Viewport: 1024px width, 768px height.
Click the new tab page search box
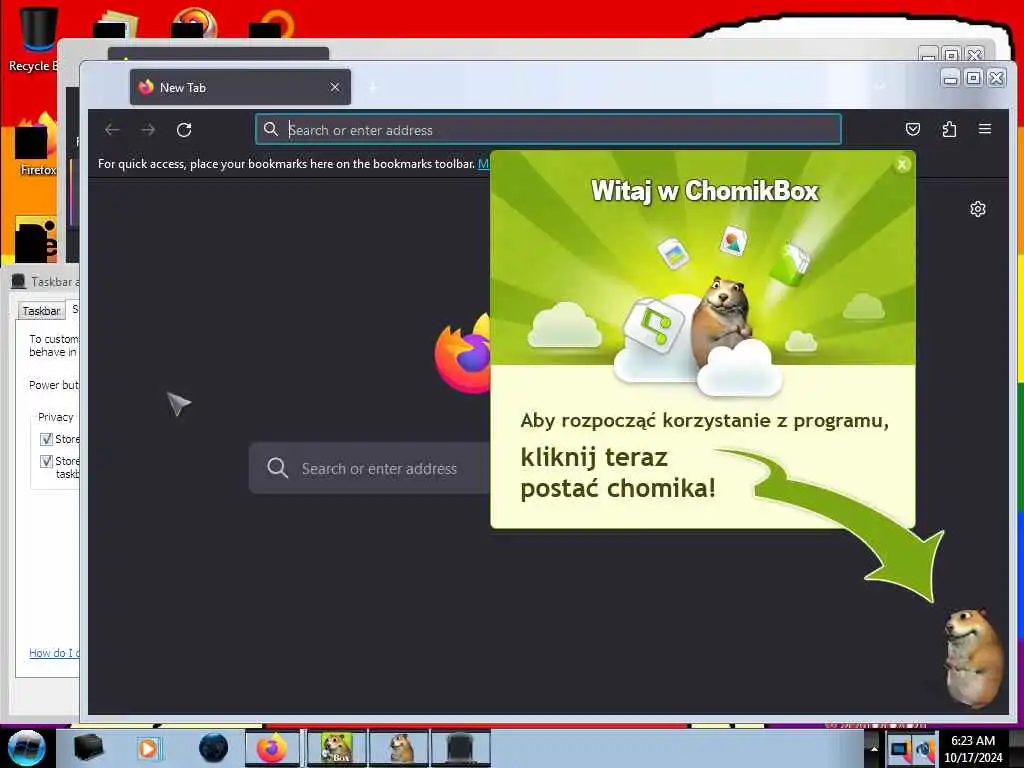point(370,468)
